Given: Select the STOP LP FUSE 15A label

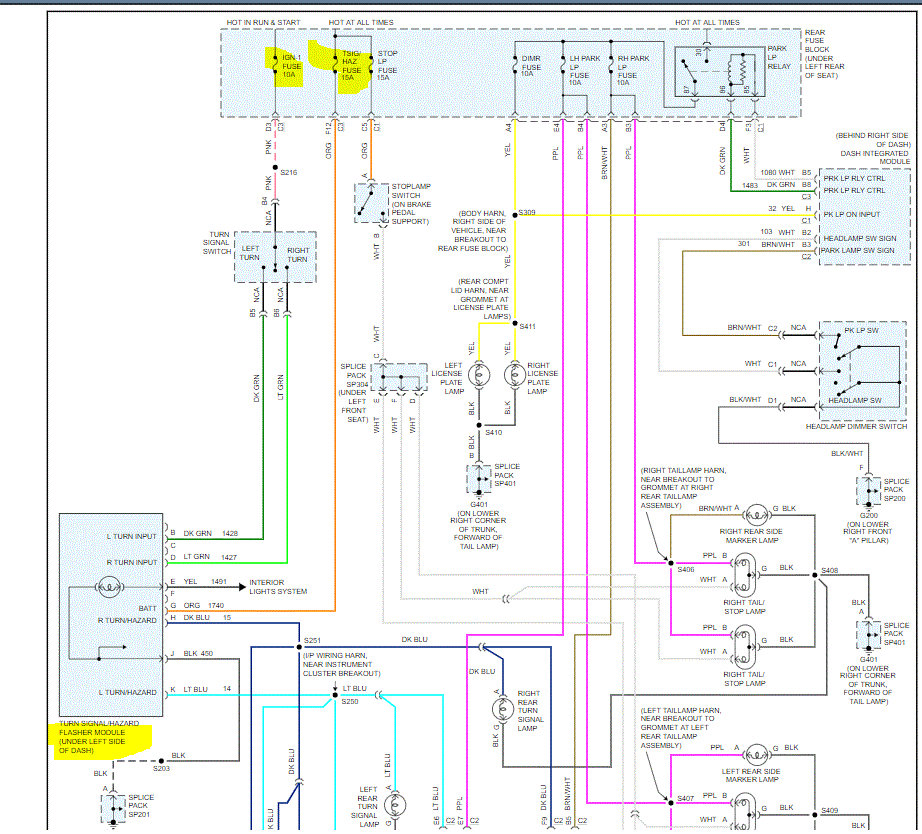Looking at the screenshot, I should pyautogui.click(x=387, y=65).
